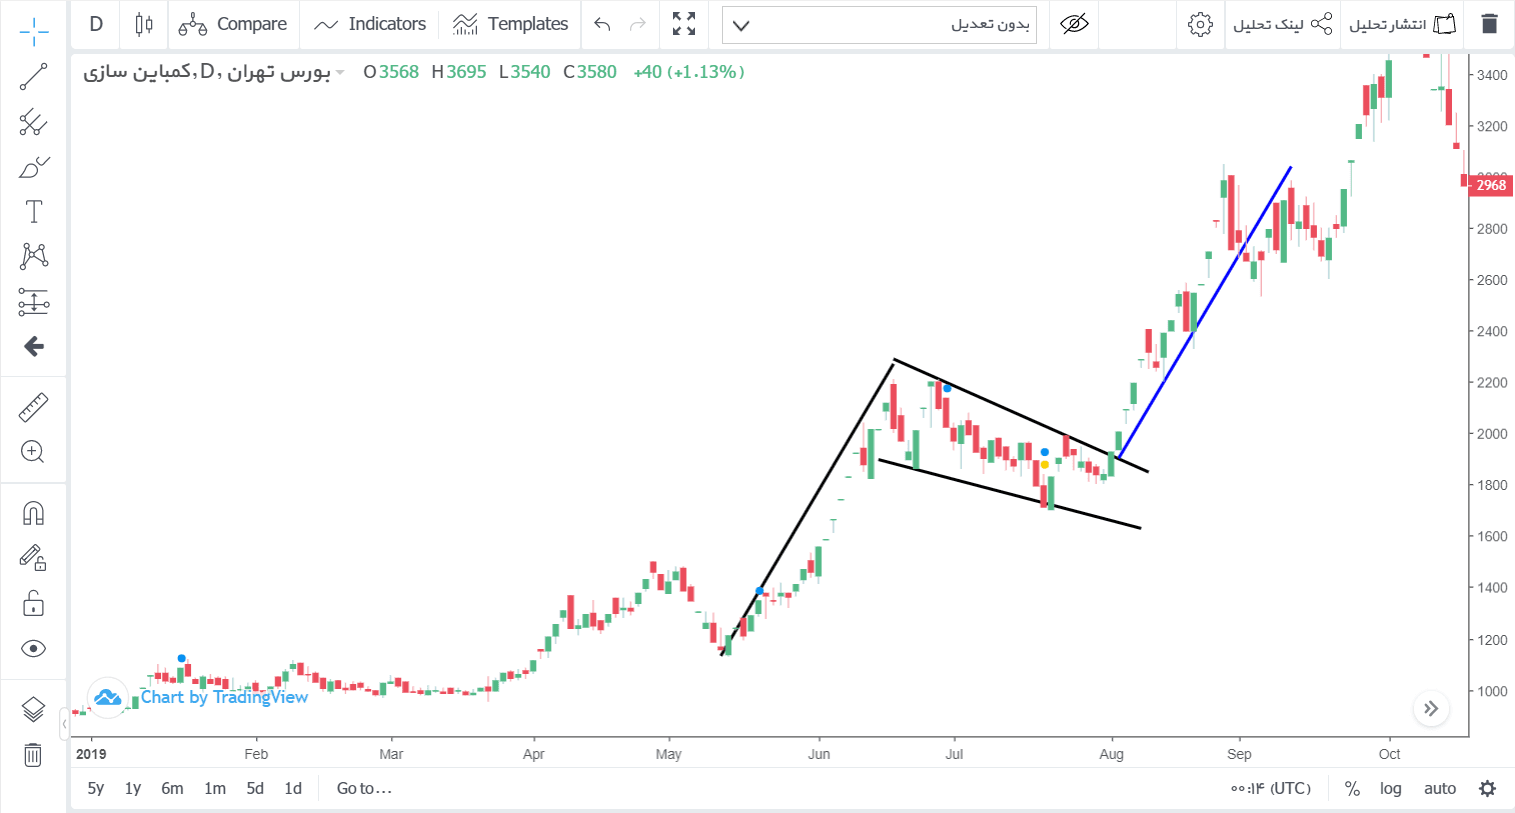Screen dimensions: 1515x813
Task: Select the ruler measure tool
Action: click(x=33, y=408)
